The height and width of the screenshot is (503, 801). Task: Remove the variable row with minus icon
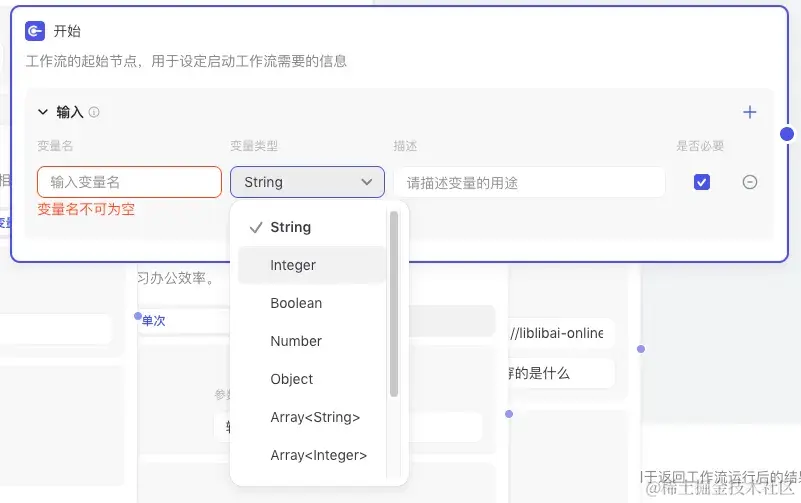(x=749, y=182)
